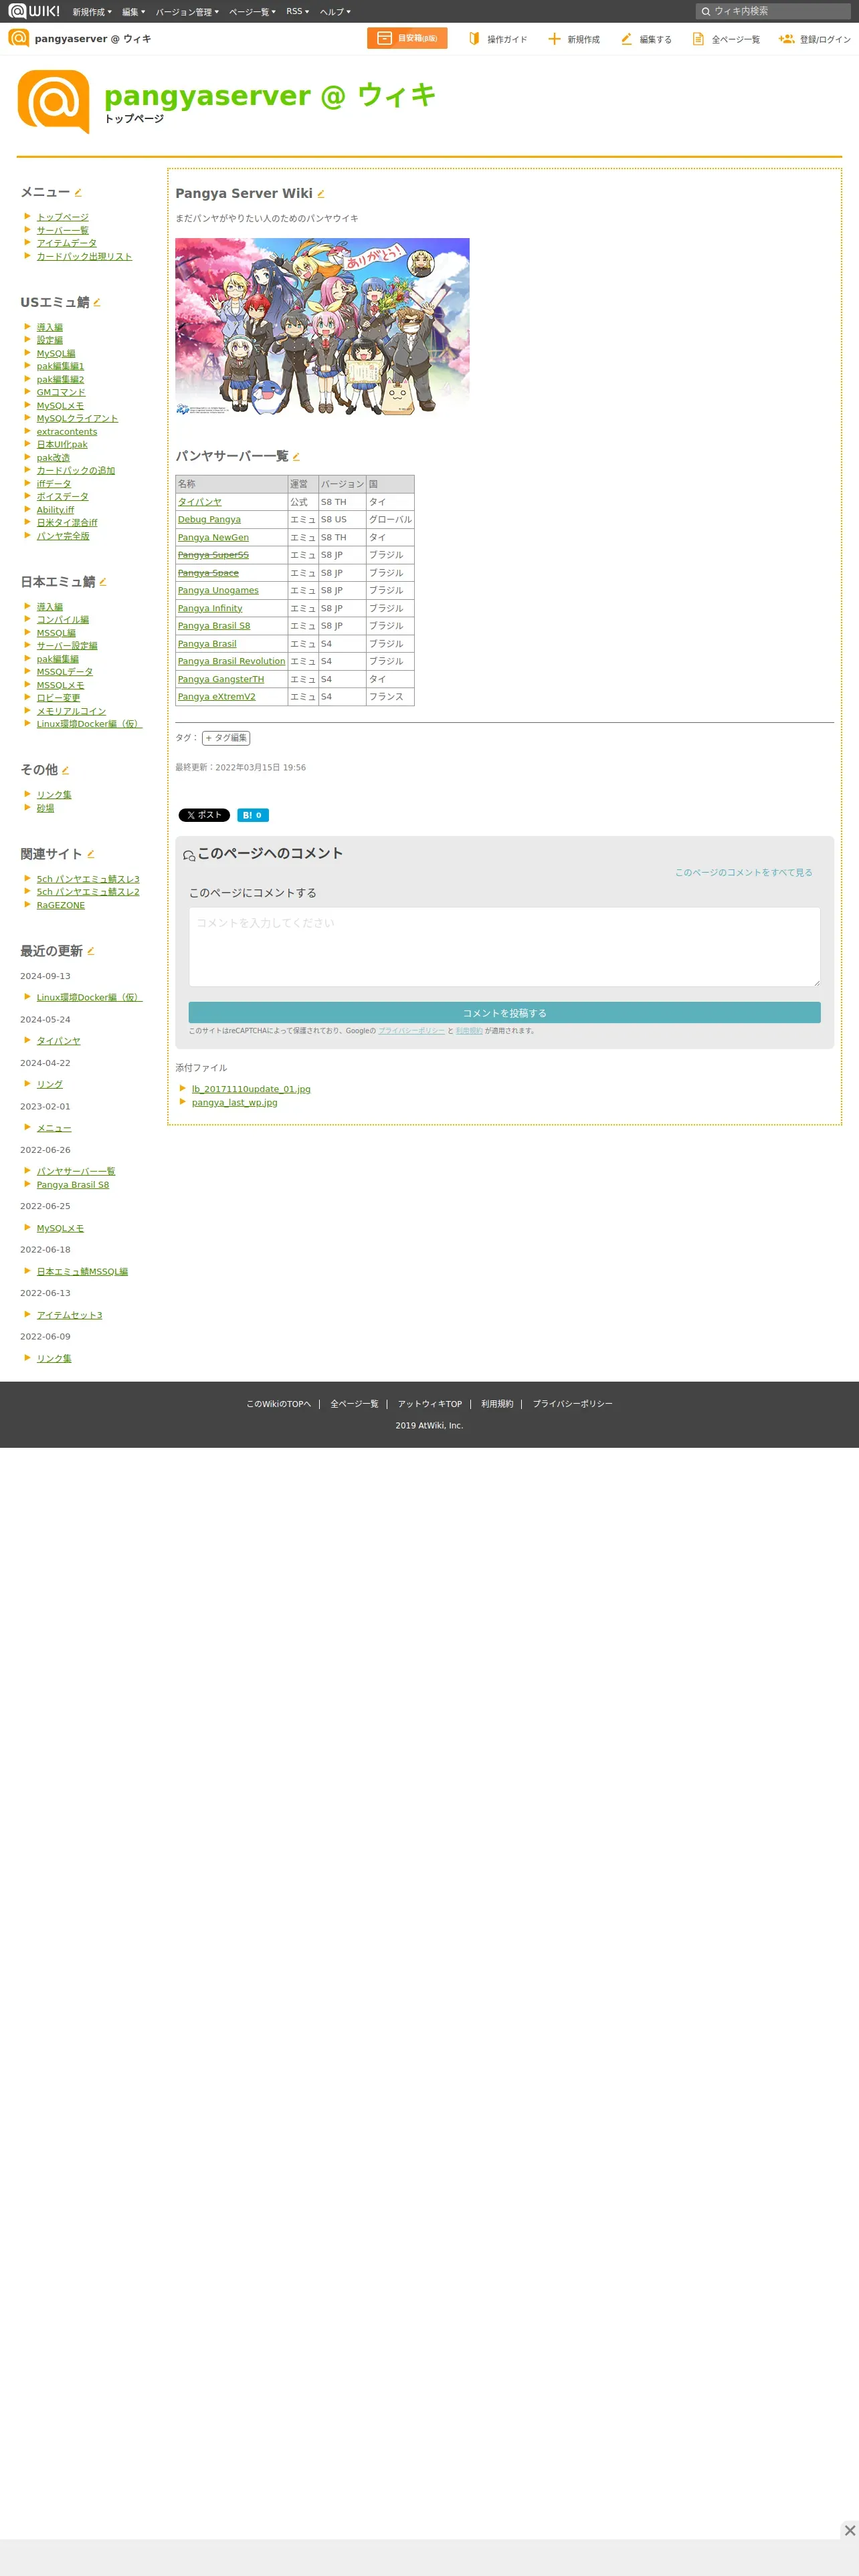859x2576 pixels.
Task: Open the バージョン管理 dropdown menu
Action: 187,12
